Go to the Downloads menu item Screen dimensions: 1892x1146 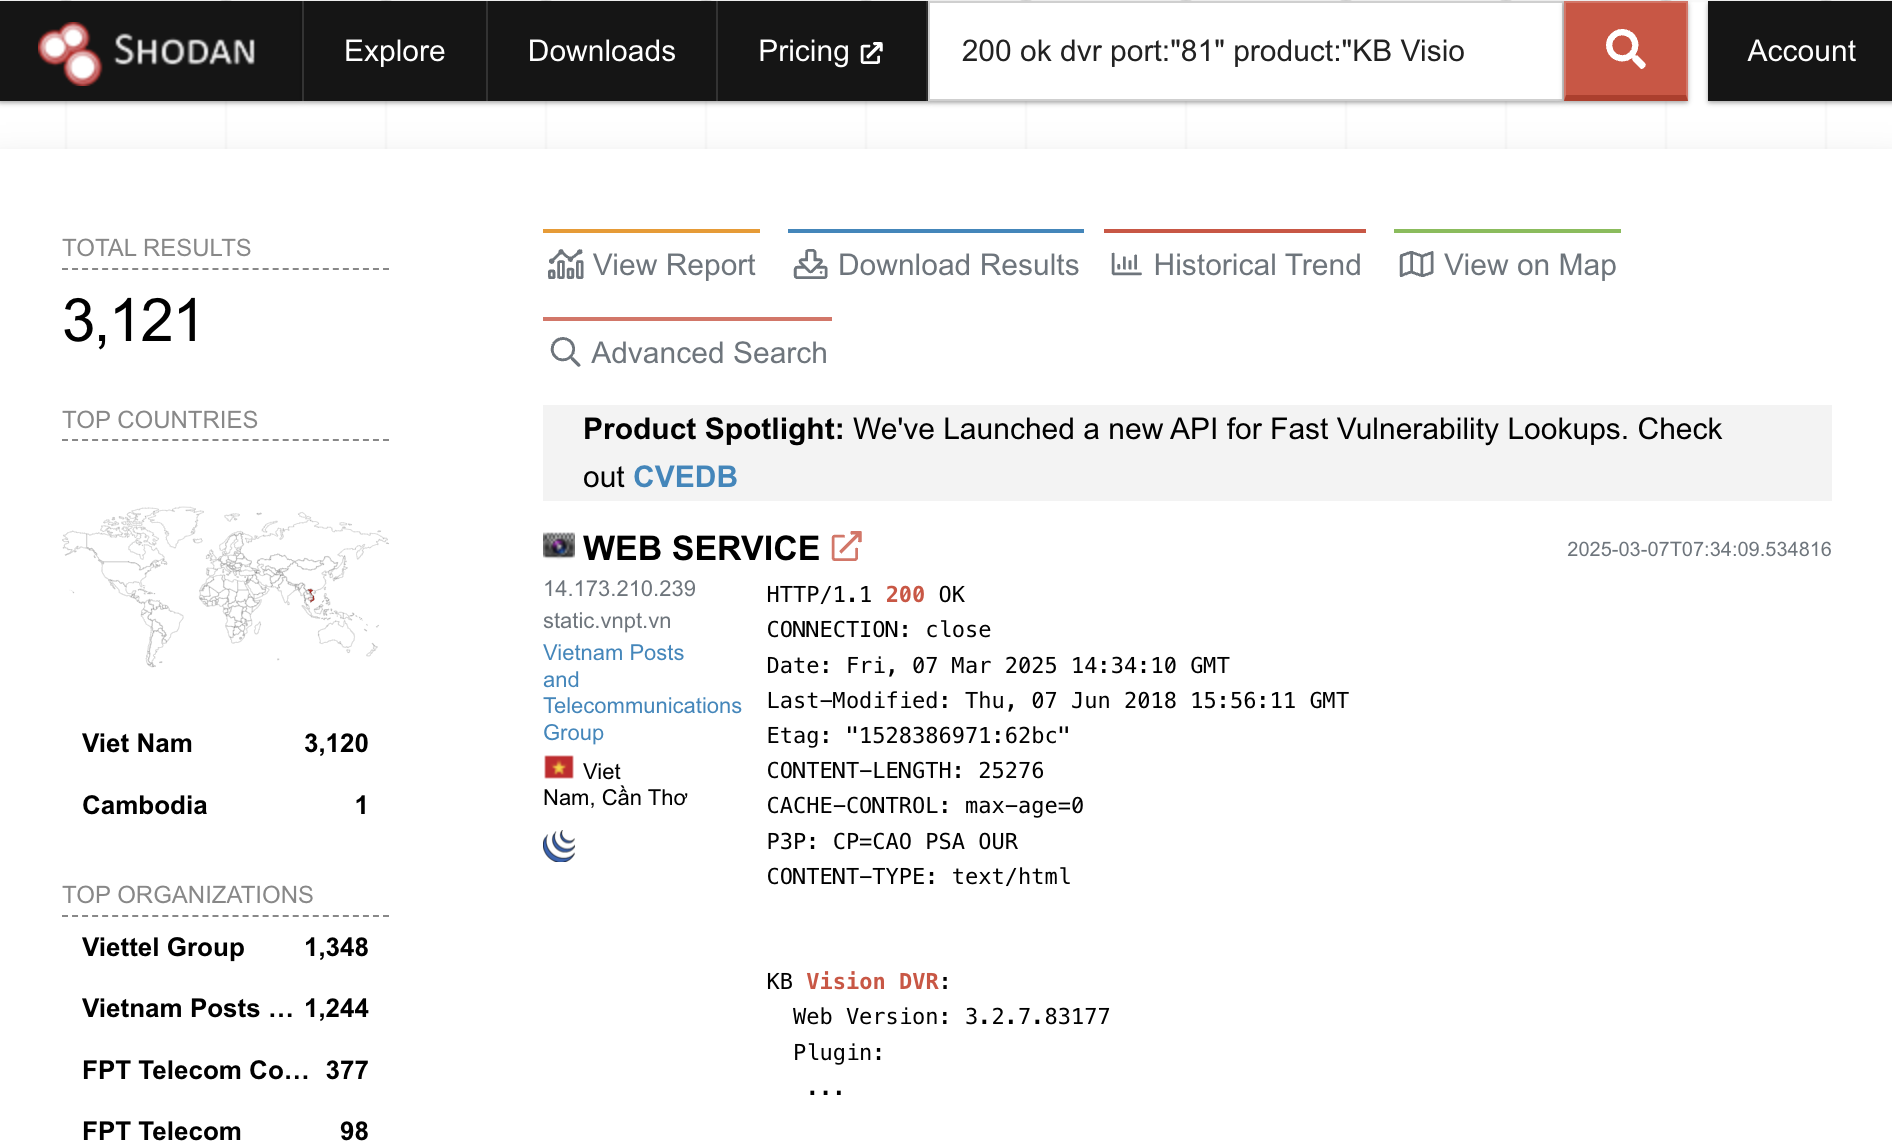(601, 51)
